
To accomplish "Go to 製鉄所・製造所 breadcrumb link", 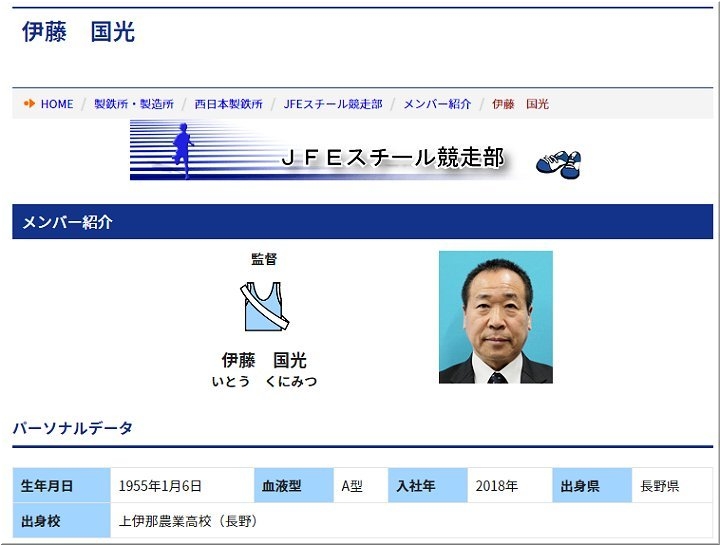I will 134,104.
